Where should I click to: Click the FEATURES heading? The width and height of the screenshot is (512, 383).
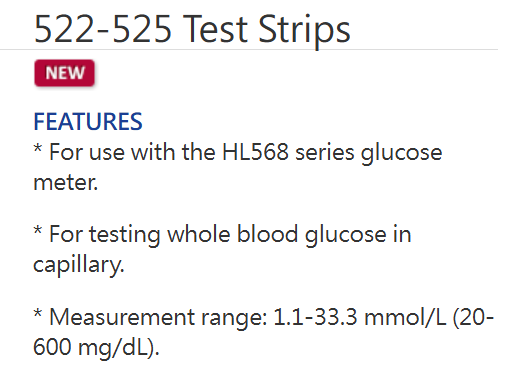[x=88, y=121]
